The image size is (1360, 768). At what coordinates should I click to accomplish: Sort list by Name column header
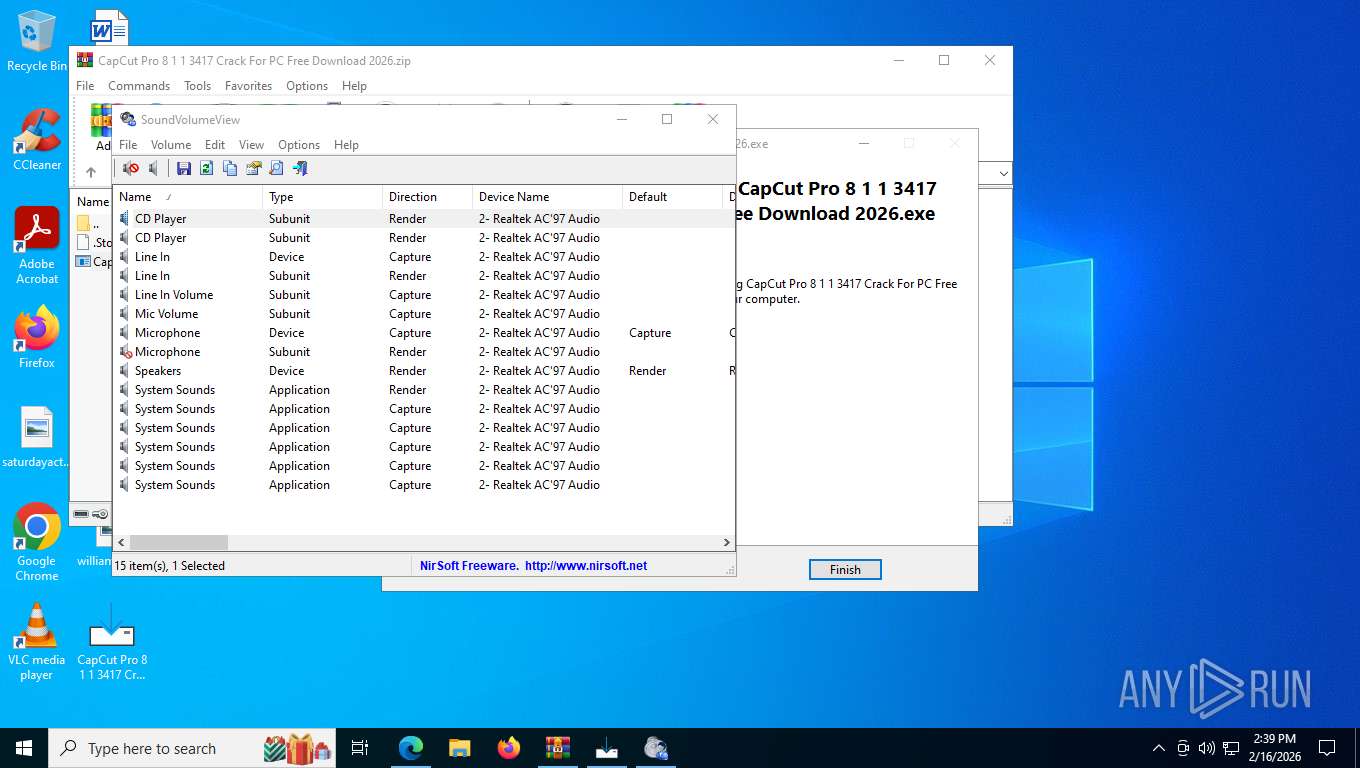[188, 197]
